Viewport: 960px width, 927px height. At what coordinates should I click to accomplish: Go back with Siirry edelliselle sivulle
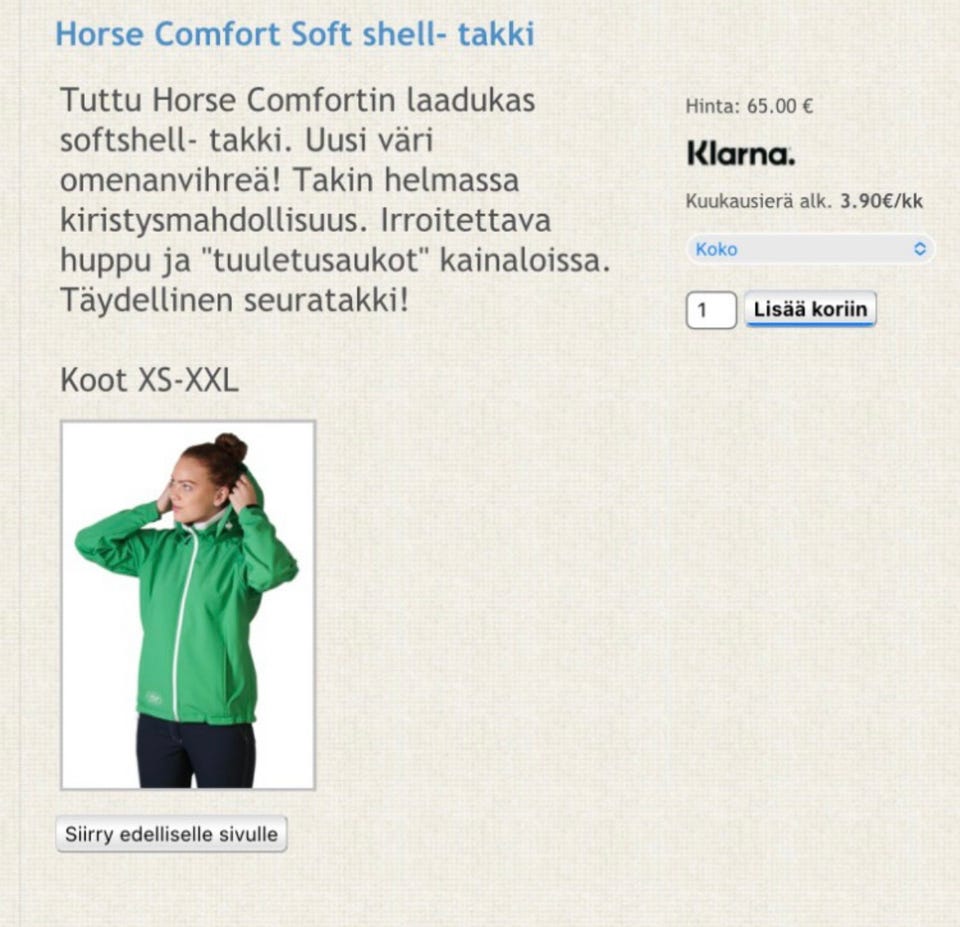(x=171, y=834)
